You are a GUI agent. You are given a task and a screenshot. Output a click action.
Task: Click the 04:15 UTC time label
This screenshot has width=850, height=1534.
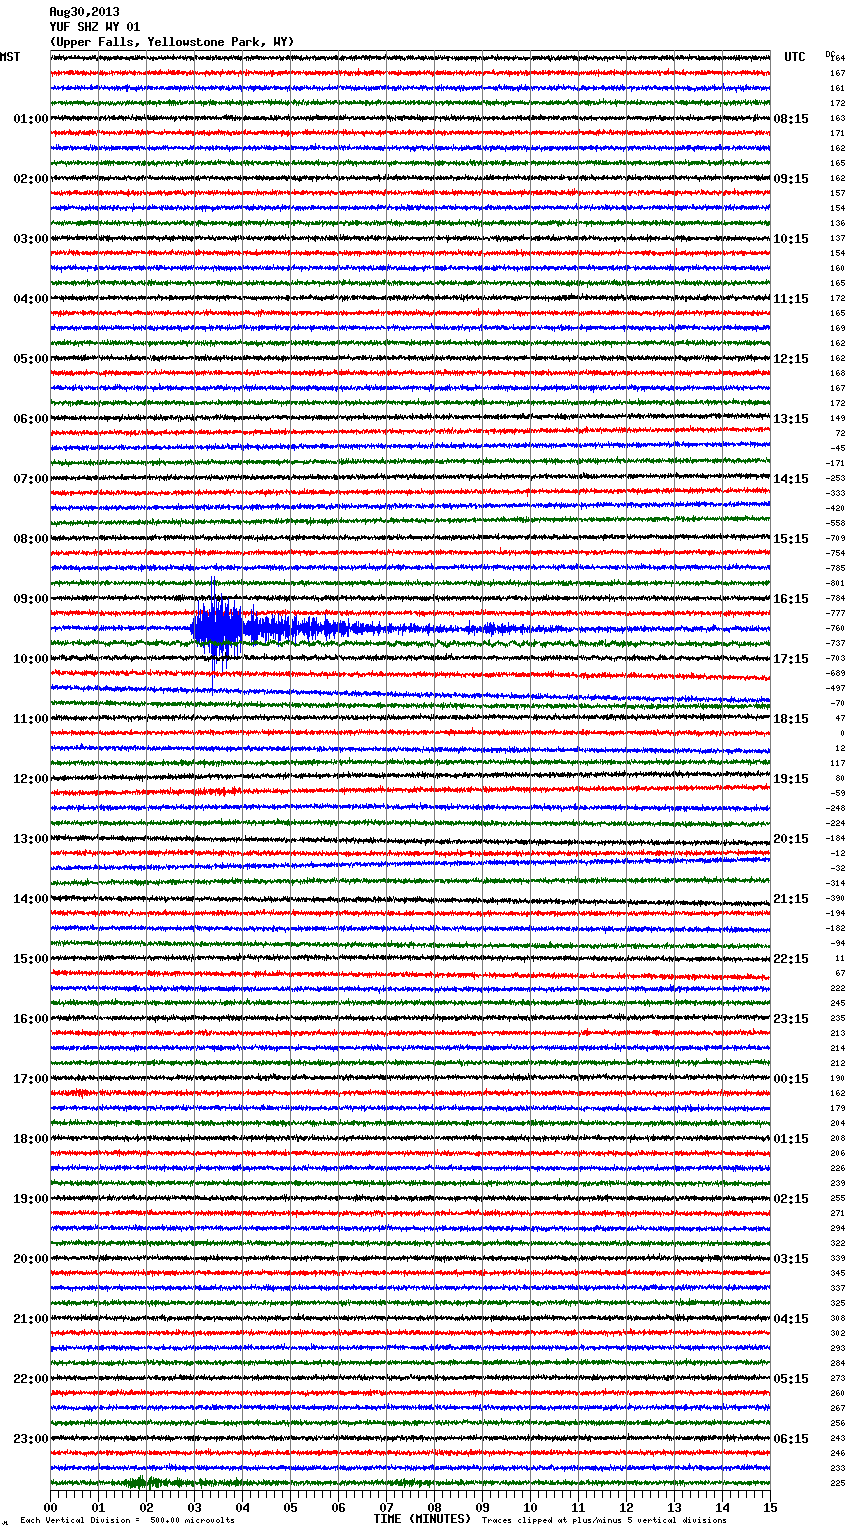point(791,1319)
